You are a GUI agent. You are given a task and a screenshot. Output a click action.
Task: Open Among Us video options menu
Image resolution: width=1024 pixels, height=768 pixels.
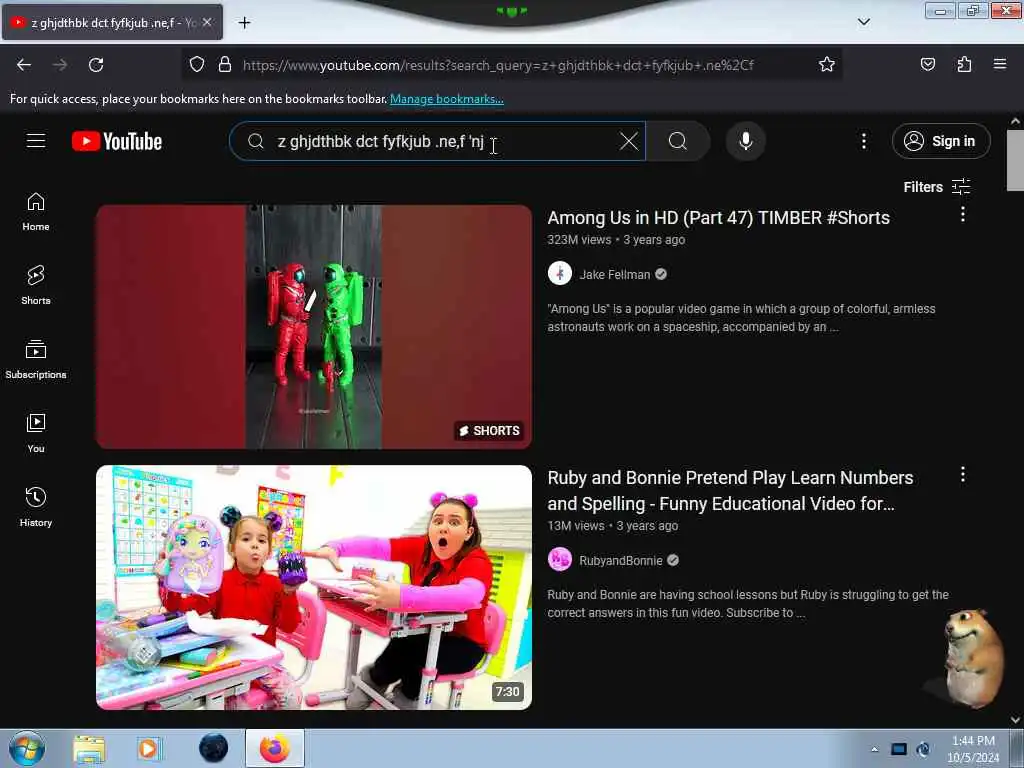point(963,214)
